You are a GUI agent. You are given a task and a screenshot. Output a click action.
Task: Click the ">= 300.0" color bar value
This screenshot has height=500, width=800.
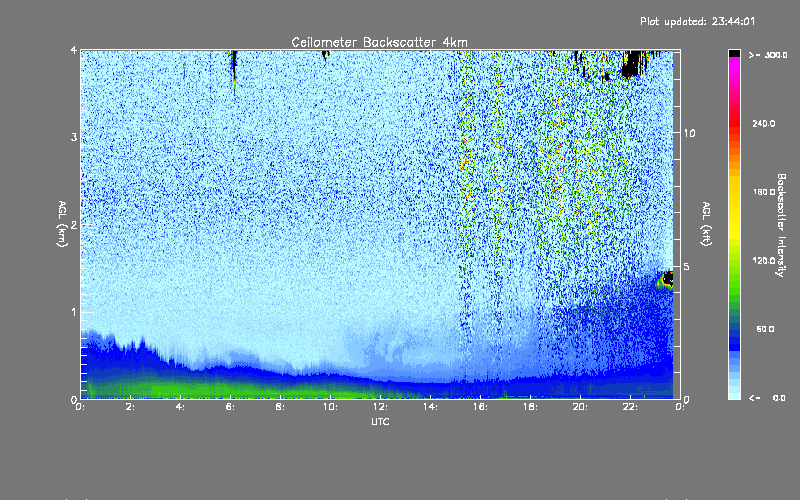(768, 55)
